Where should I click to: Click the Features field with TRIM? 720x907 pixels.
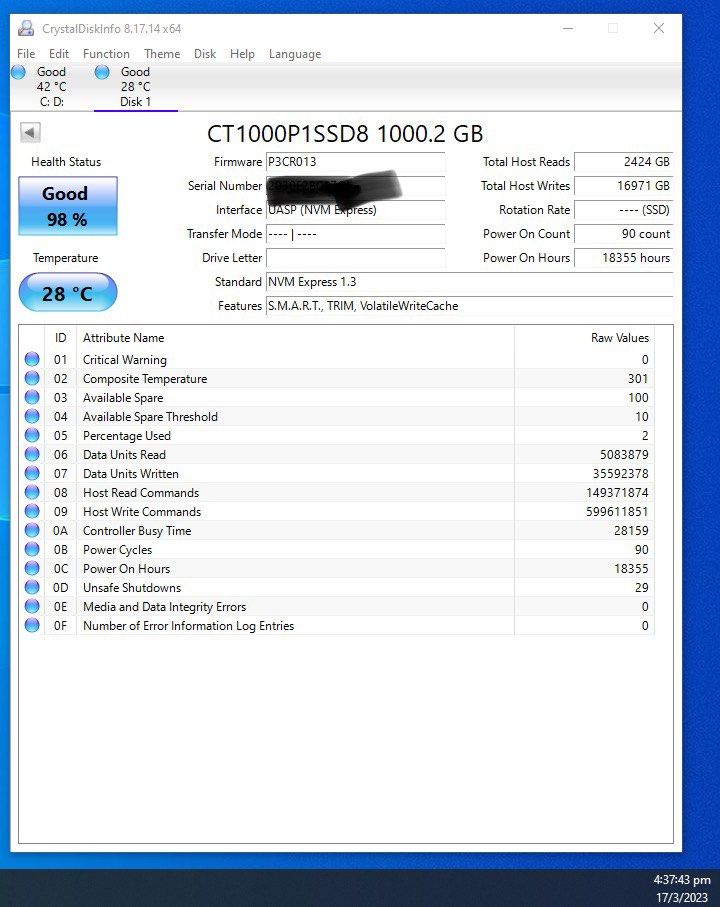pos(469,306)
